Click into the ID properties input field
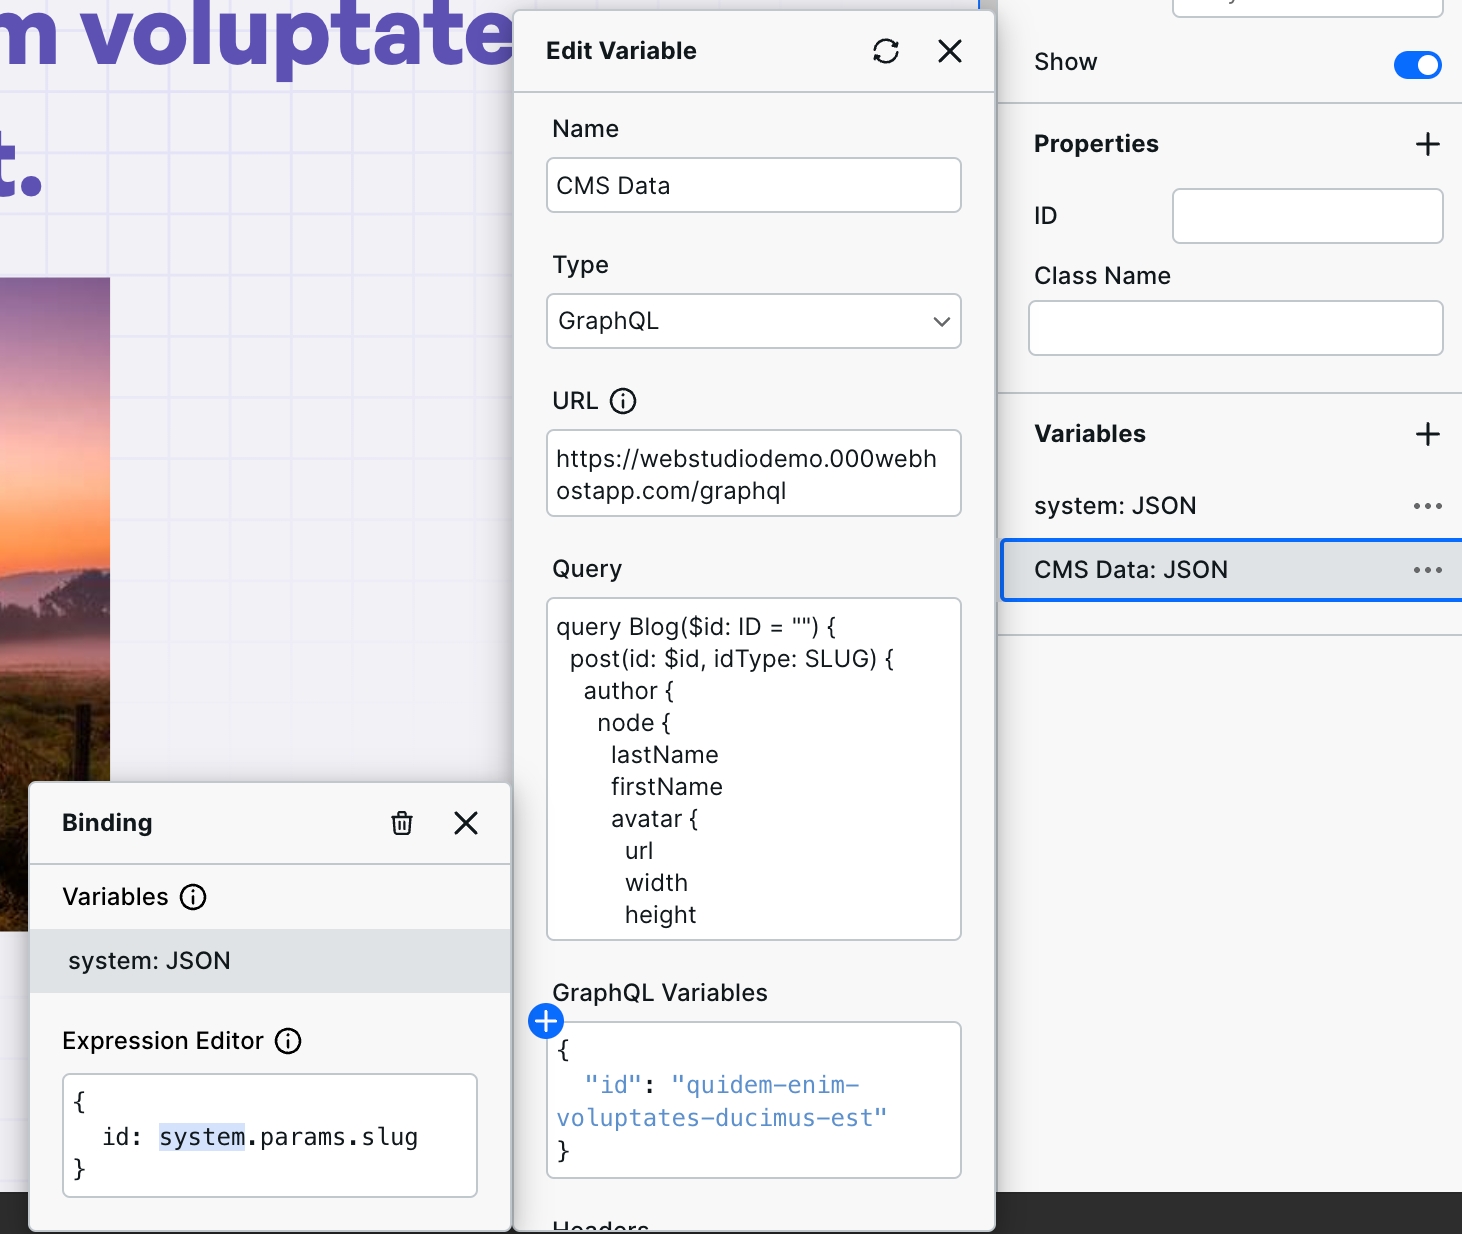This screenshot has height=1234, width=1462. click(x=1308, y=216)
